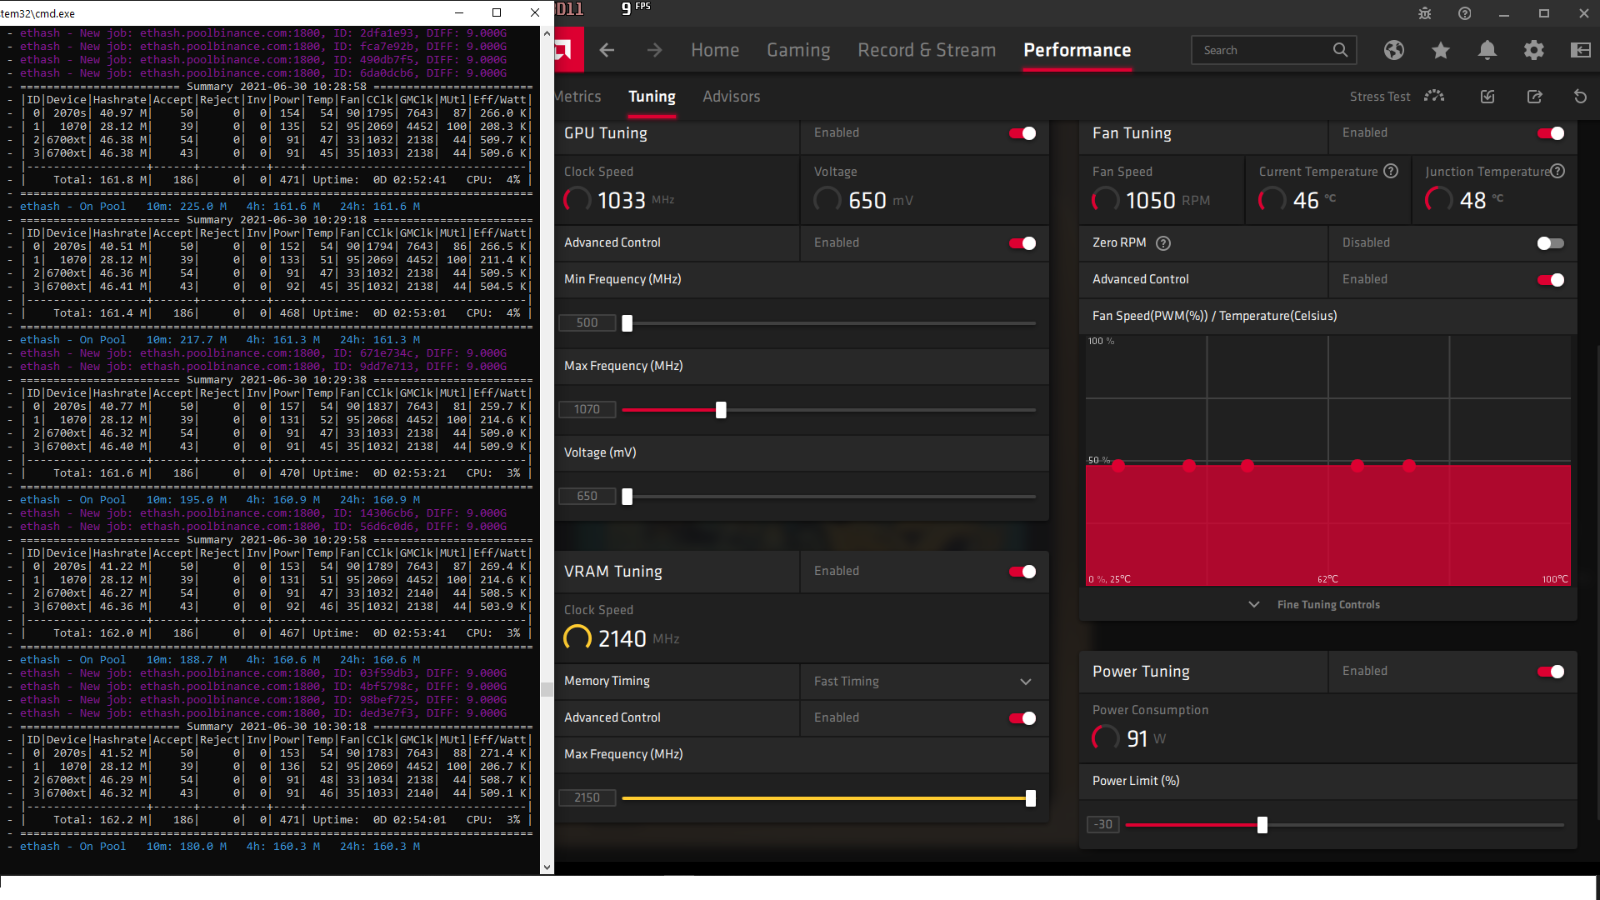Click the last fan curve point

point(1409,465)
